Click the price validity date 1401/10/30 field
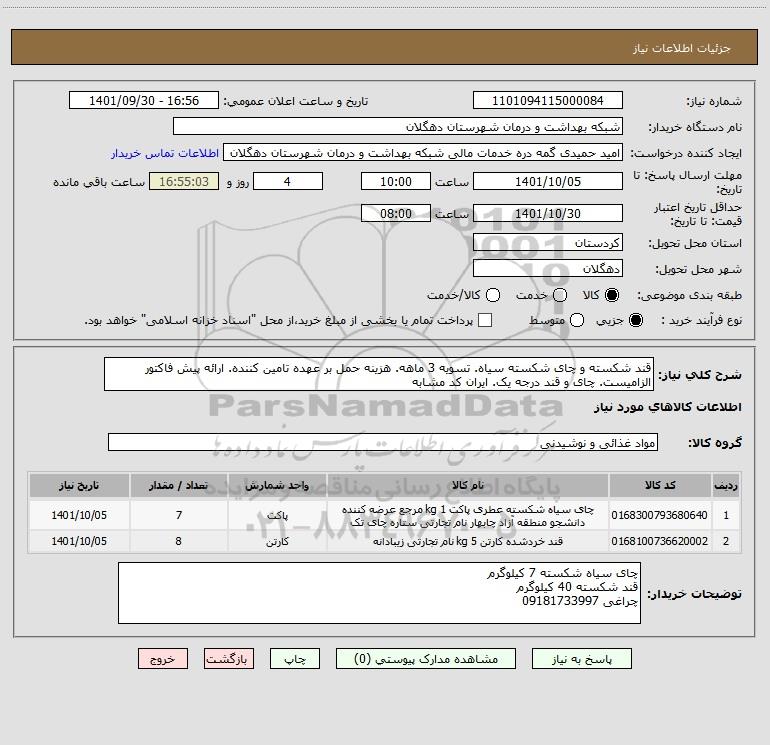Viewport: 770px width, 745px height. 548,213
